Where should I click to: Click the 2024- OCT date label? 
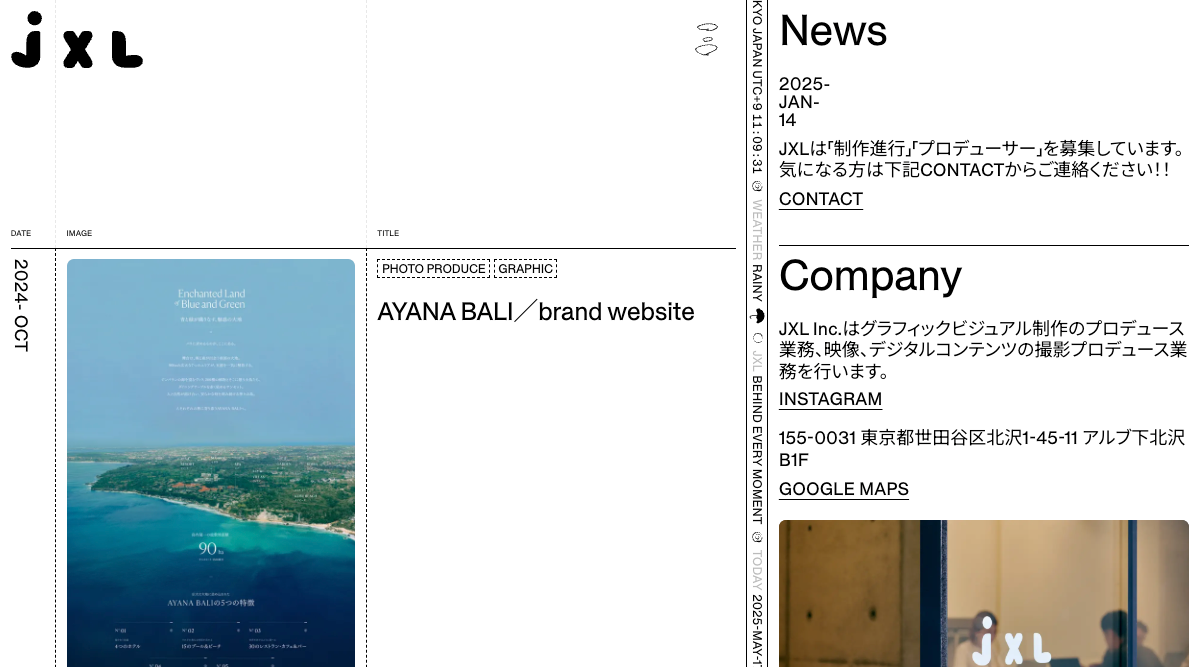point(21,306)
